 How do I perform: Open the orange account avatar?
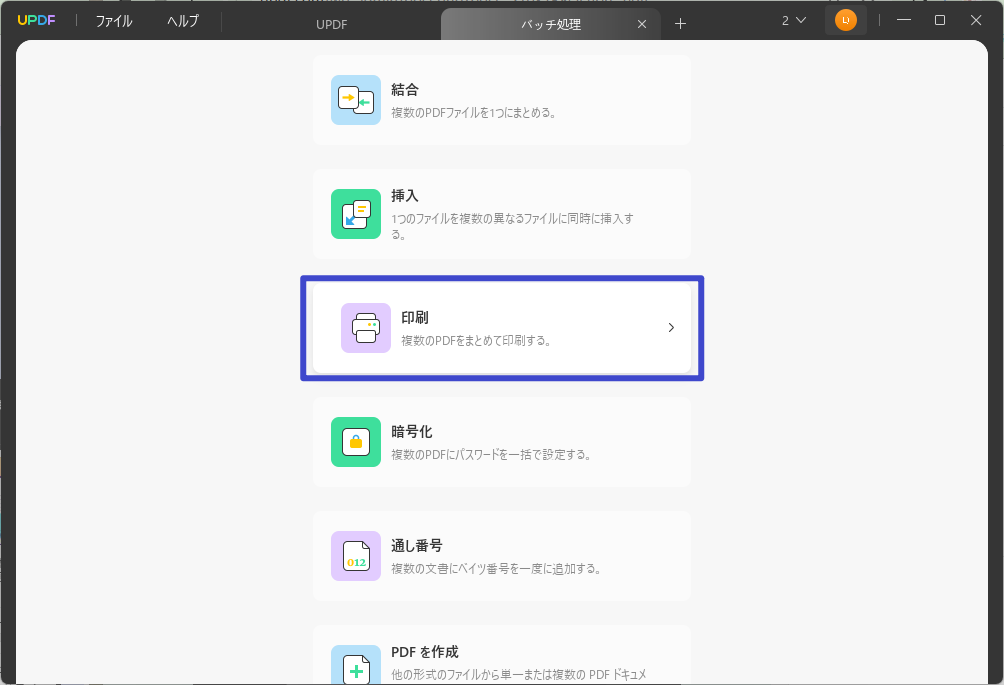coord(846,19)
